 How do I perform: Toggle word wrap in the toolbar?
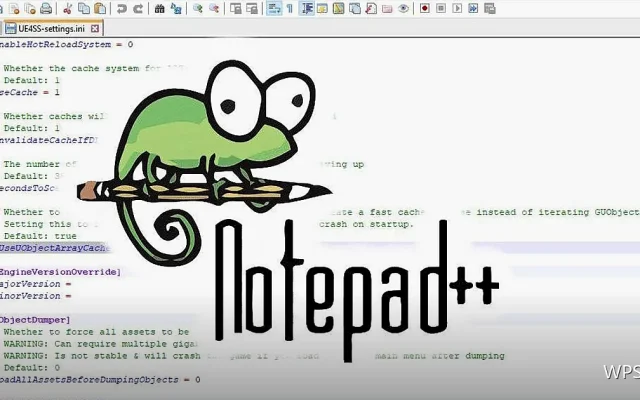274,8
